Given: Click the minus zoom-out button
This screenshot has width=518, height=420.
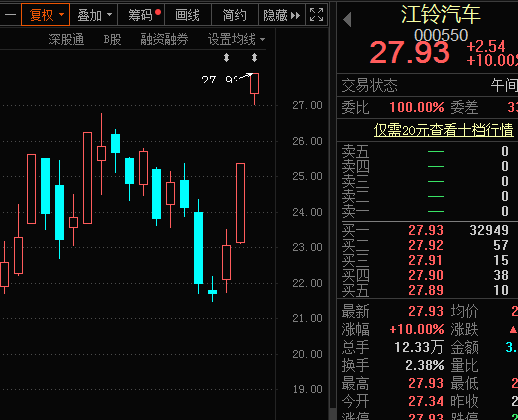Looking at the screenshot, I should pyautogui.click(x=10, y=15).
